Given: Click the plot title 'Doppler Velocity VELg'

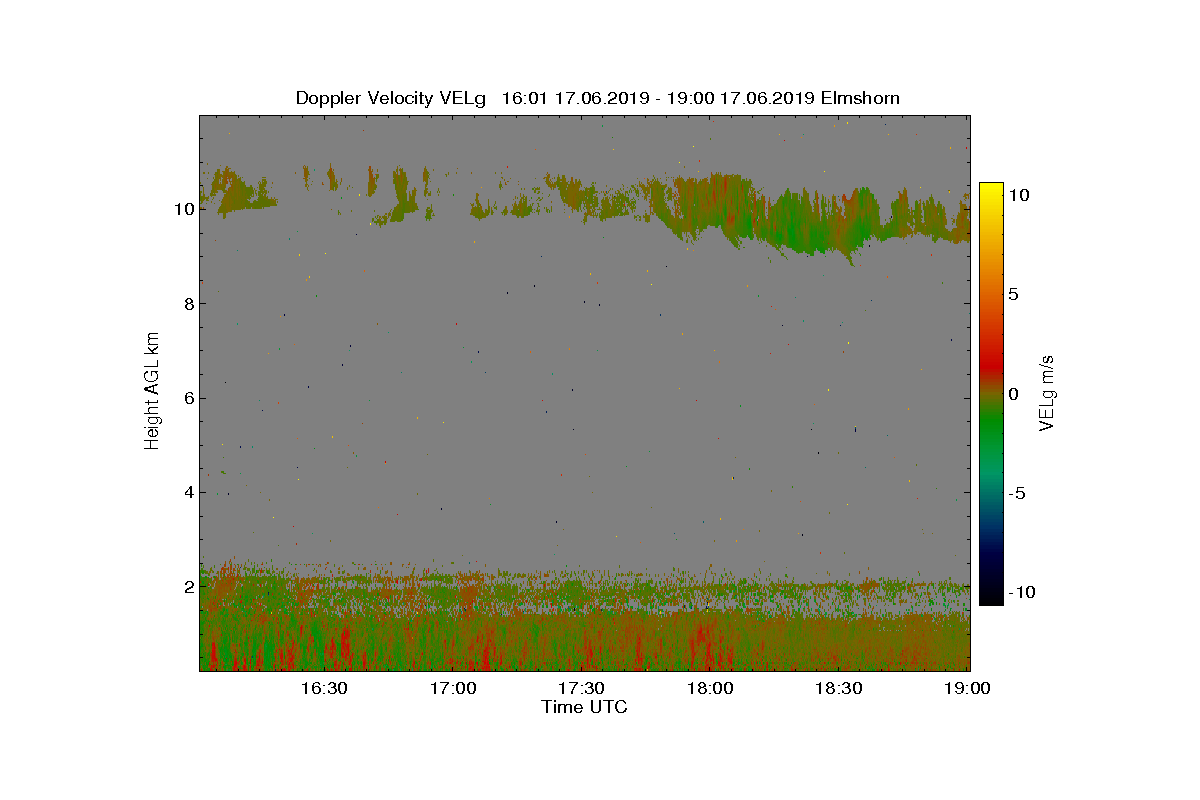Looking at the screenshot, I should 390,98.
